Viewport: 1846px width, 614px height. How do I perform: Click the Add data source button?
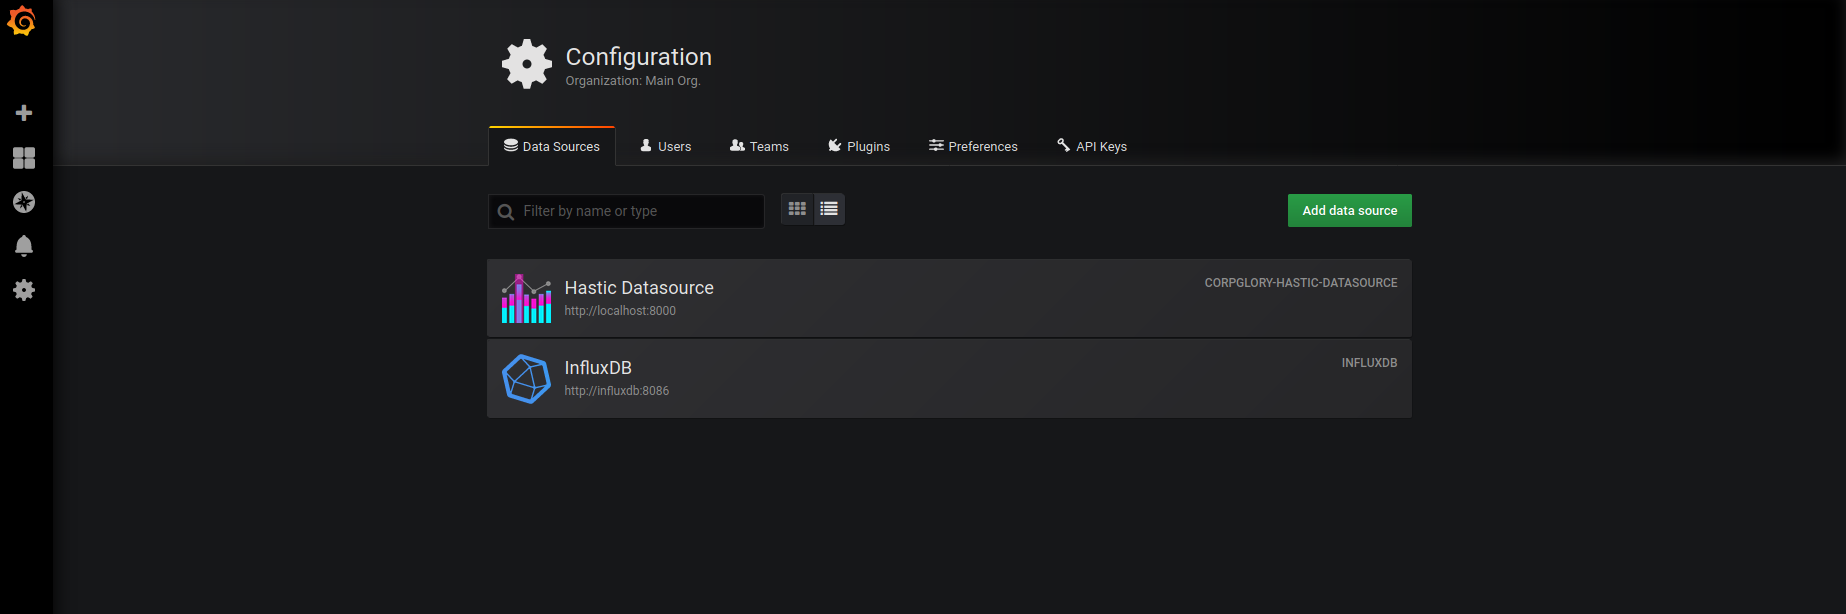pyautogui.click(x=1350, y=211)
